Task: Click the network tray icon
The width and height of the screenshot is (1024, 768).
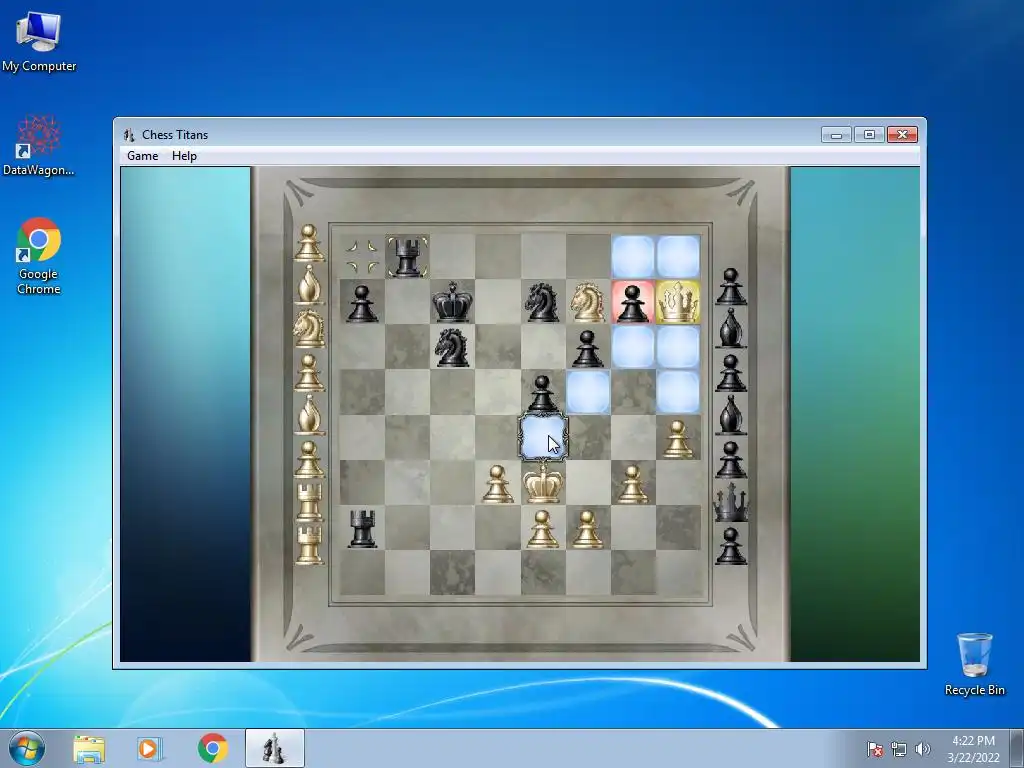Action: pos(899,749)
